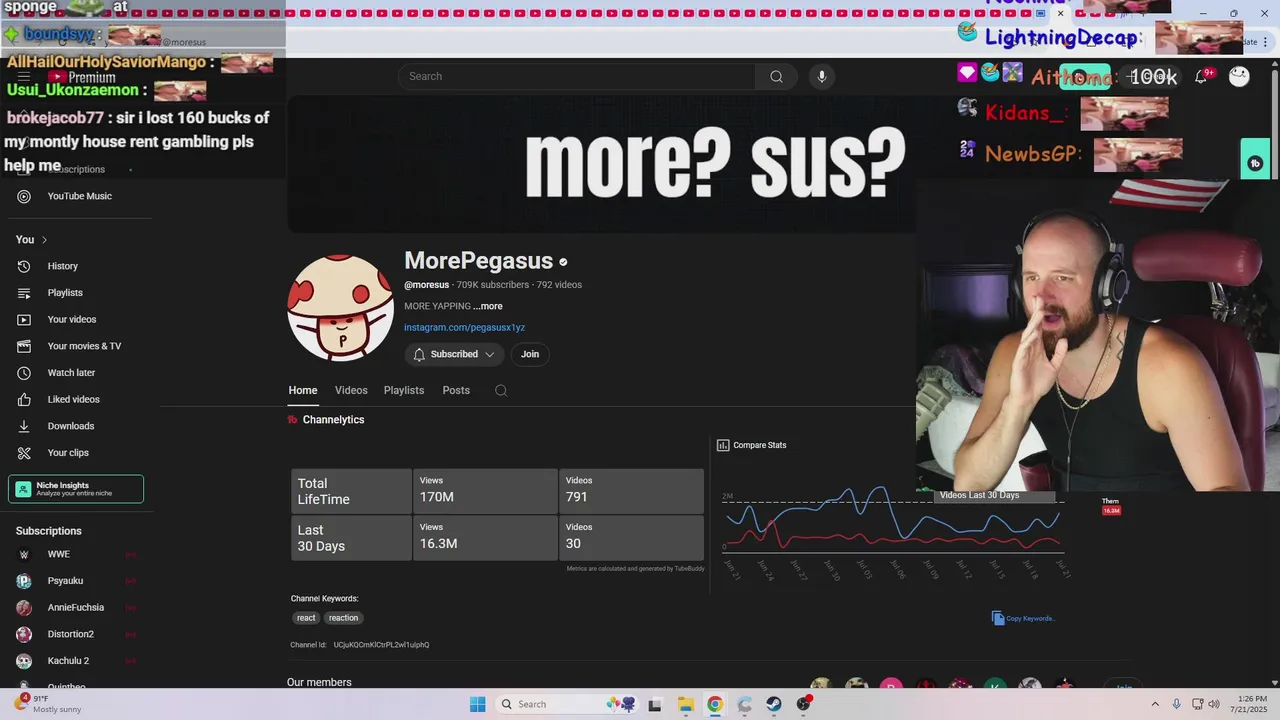The height and width of the screenshot is (720, 1280).
Task: Click the MorePegasus mushroom channel avatar
Action: [340, 308]
